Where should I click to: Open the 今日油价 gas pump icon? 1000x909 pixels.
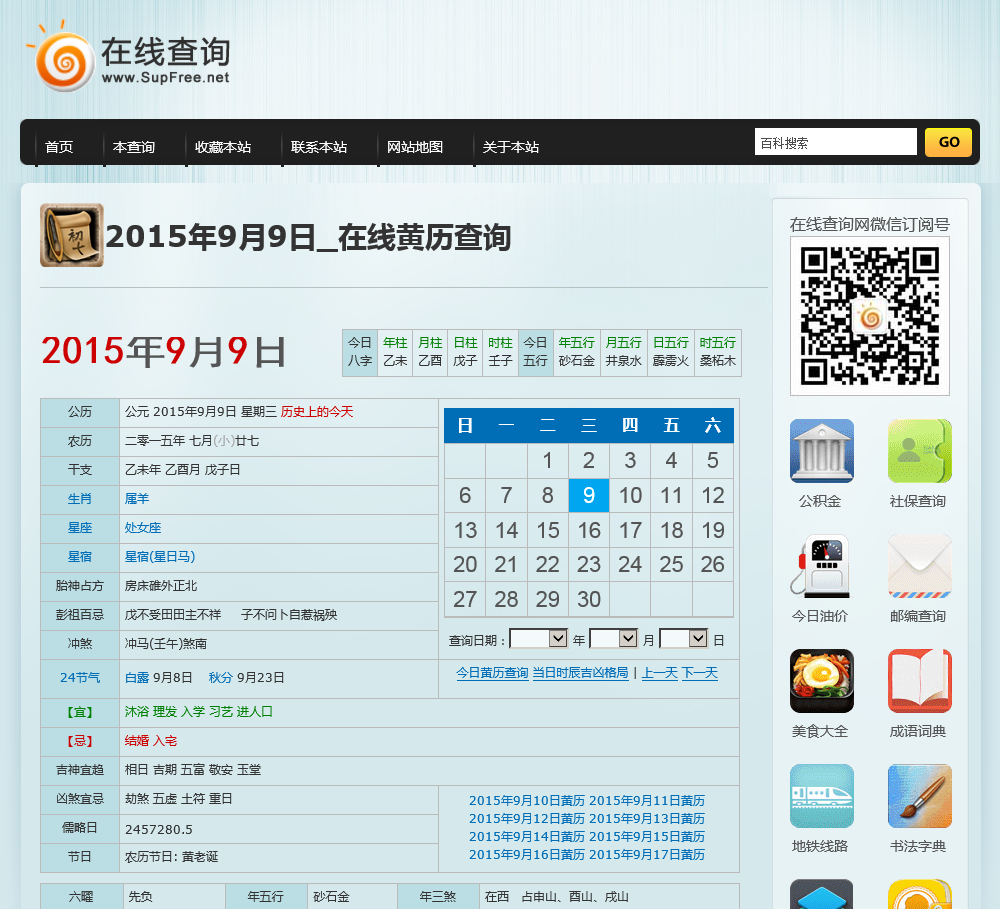click(x=821, y=566)
